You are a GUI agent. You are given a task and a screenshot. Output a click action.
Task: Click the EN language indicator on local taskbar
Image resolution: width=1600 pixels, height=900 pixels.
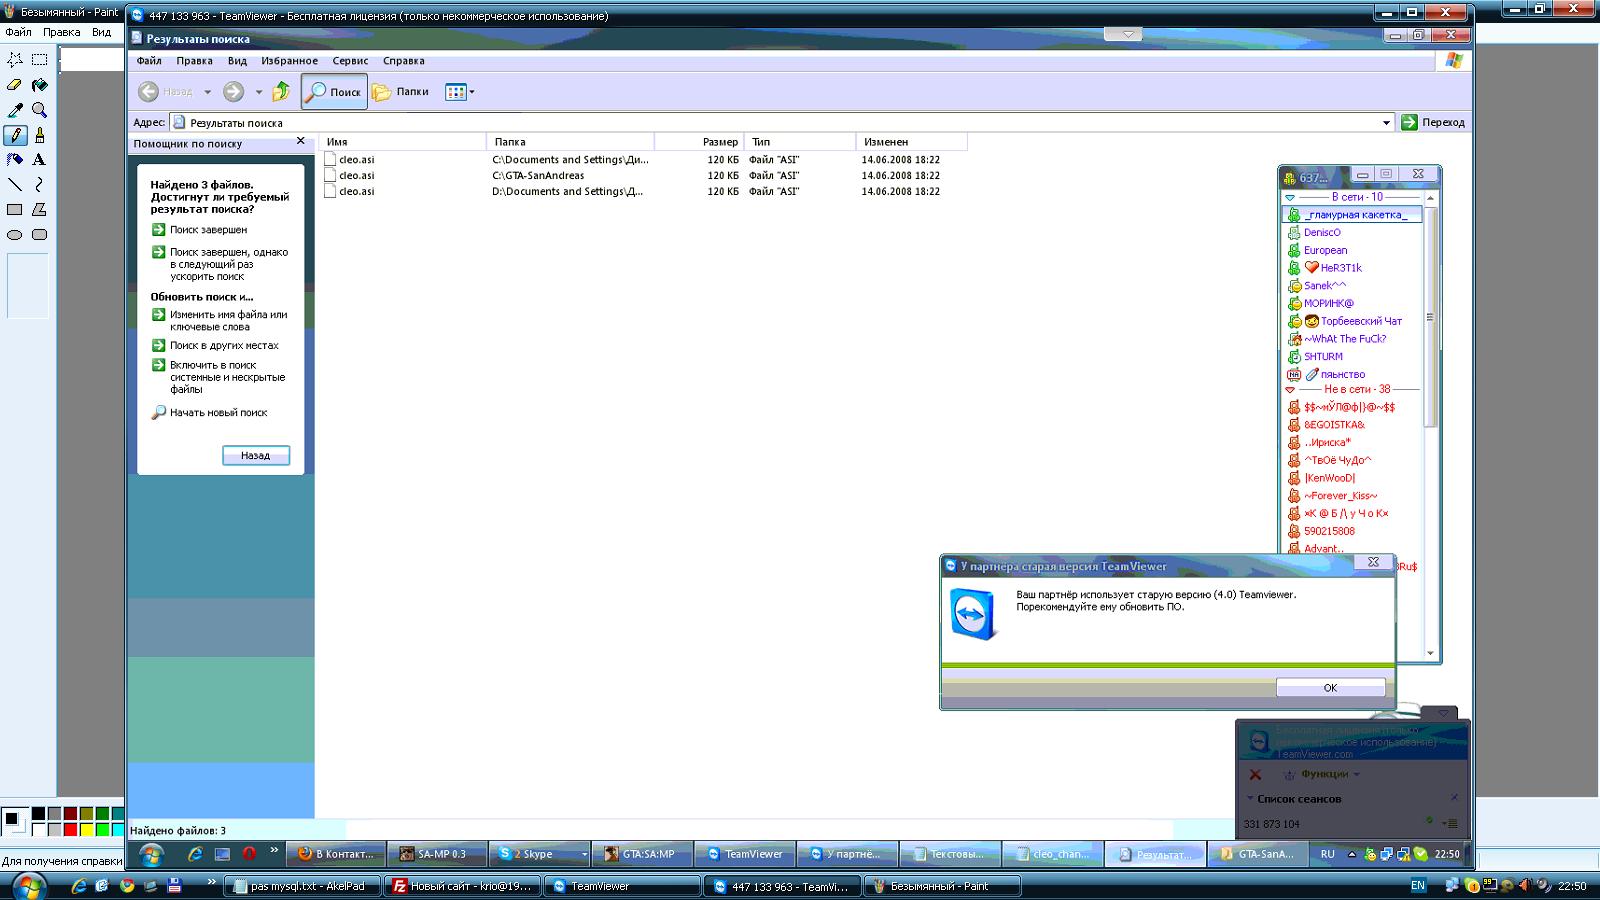1418,886
